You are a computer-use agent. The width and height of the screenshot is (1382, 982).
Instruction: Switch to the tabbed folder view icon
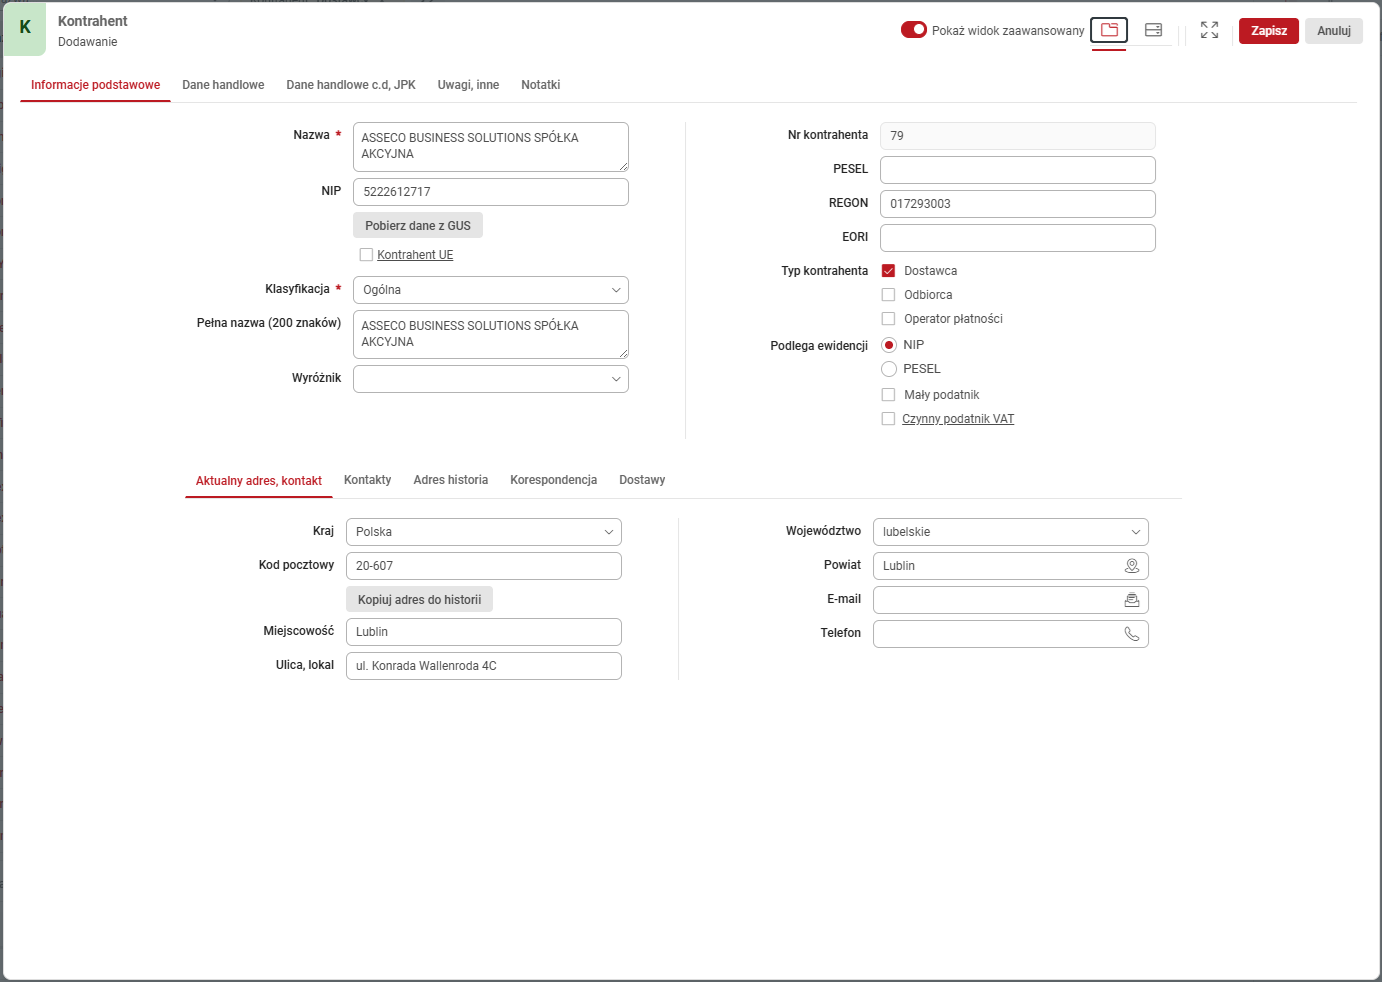tap(1109, 30)
